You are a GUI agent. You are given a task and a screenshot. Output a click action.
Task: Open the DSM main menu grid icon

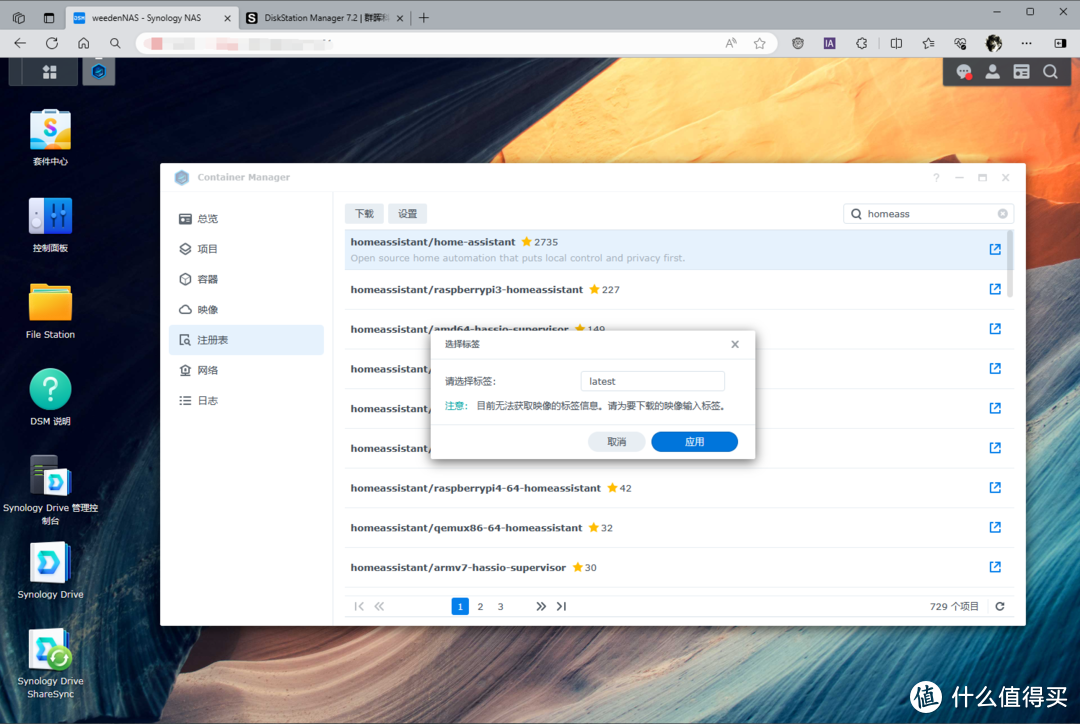[x=50, y=72]
